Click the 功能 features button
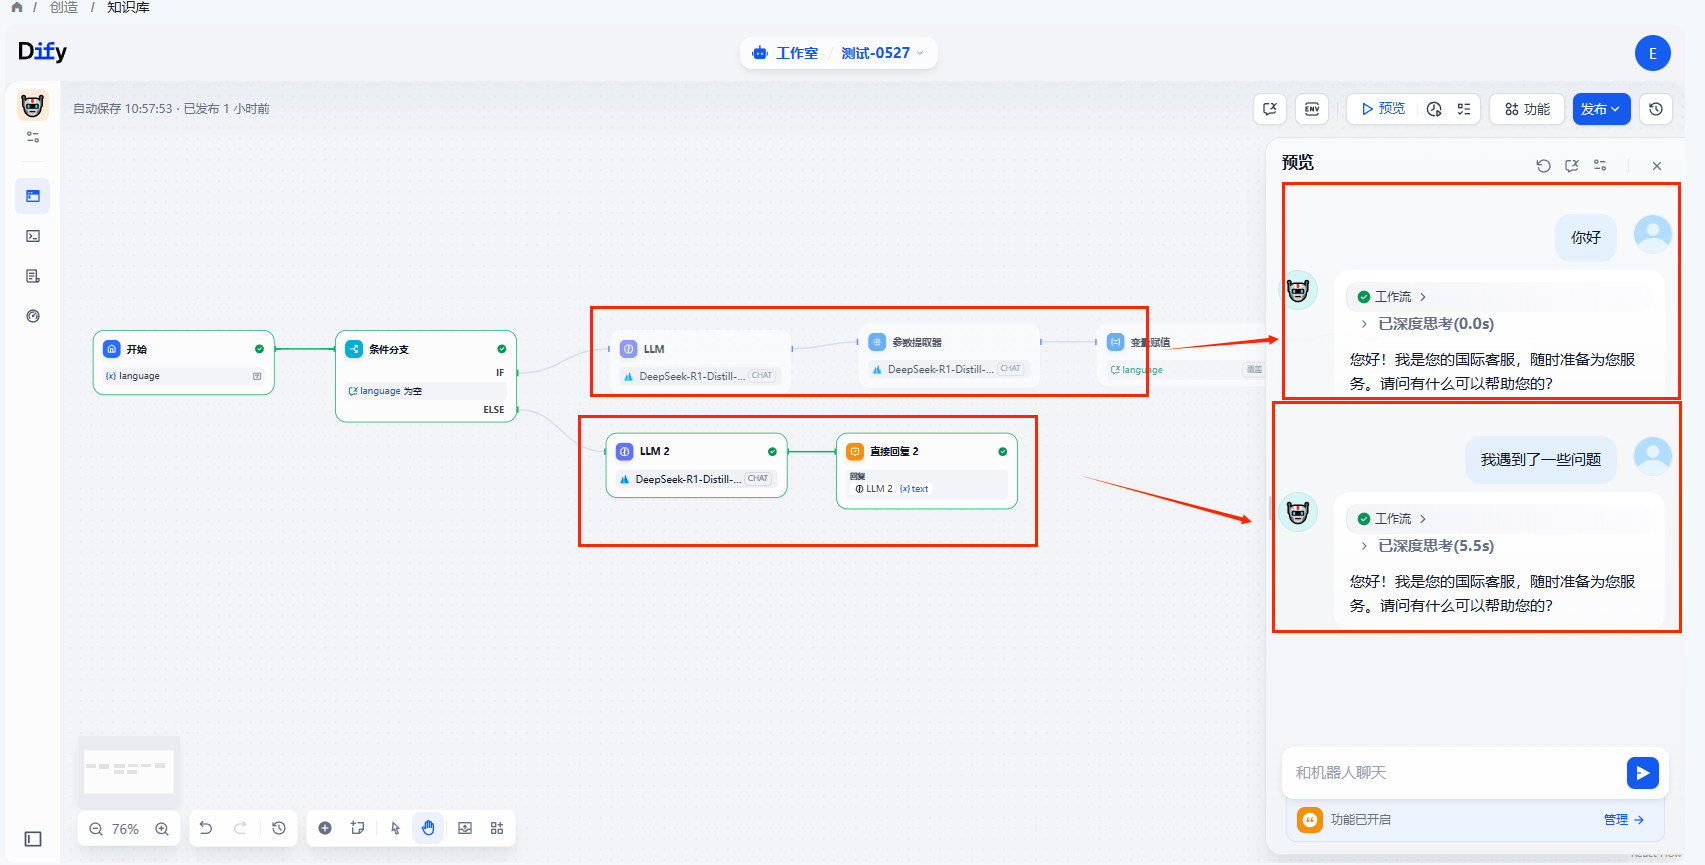This screenshot has width=1705, height=865. pyautogui.click(x=1527, y=109)
